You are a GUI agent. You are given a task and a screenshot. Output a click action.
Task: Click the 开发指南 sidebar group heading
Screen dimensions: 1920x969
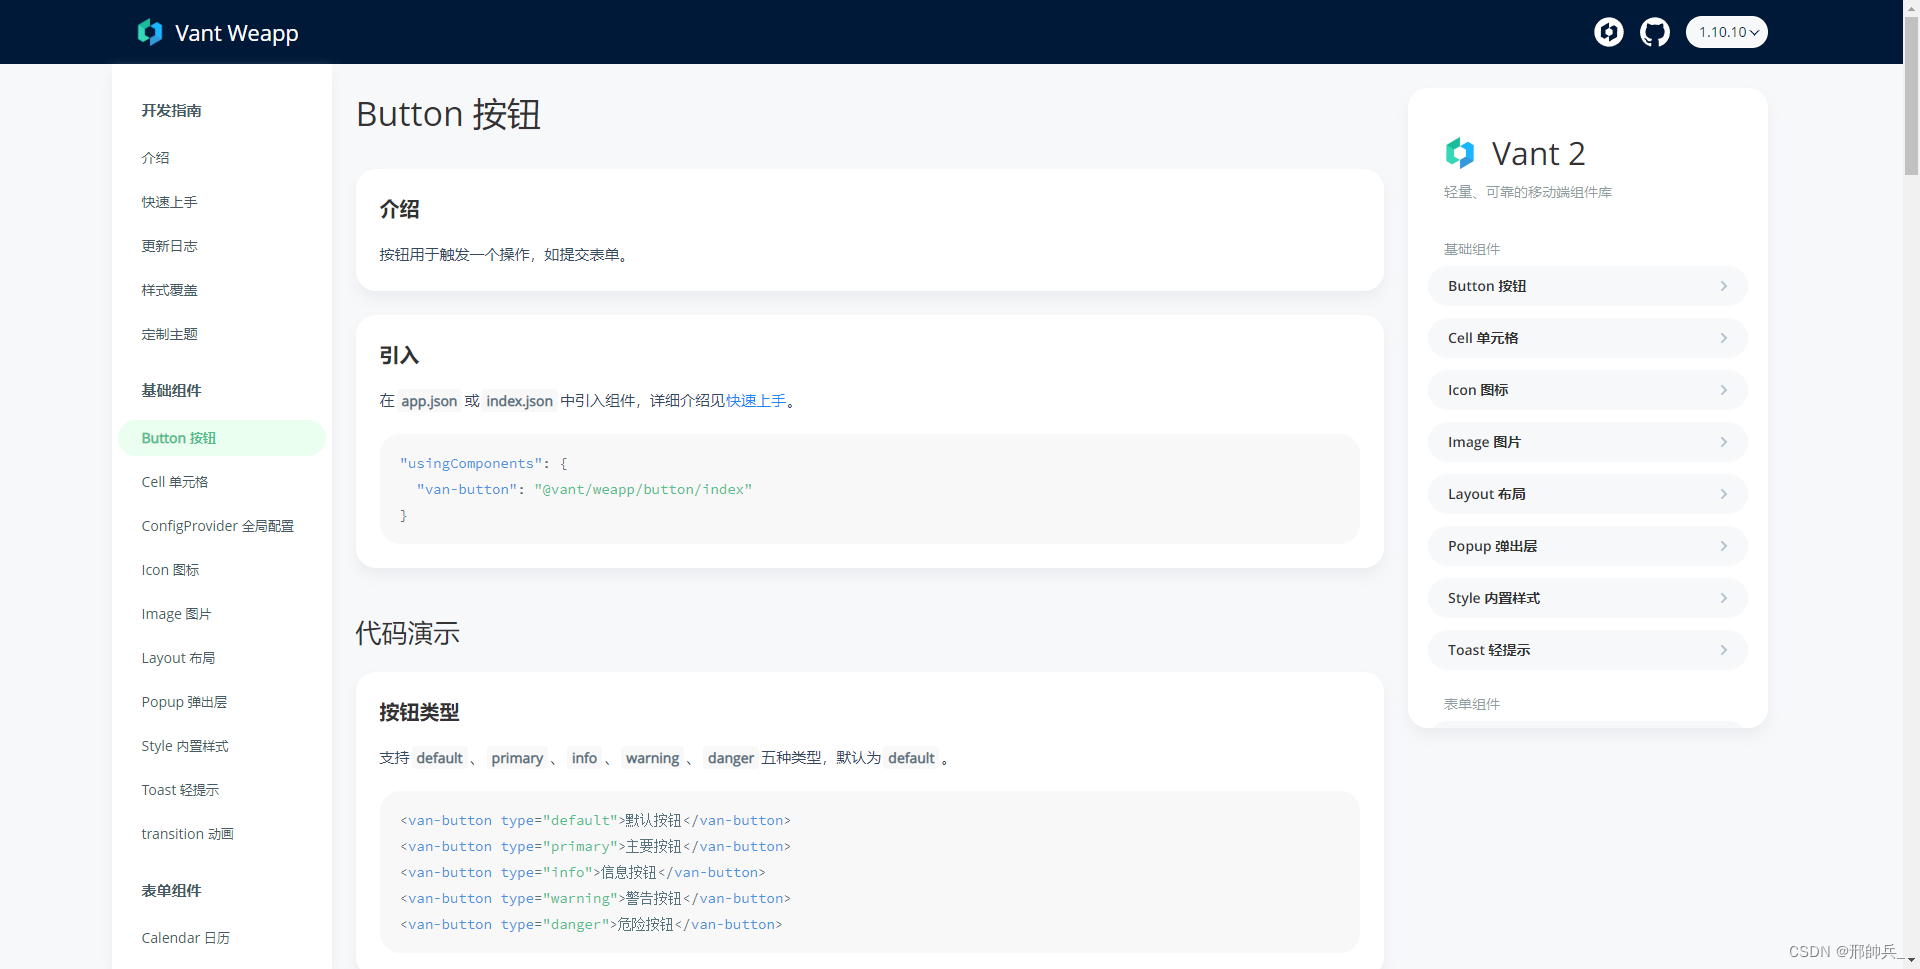tap(171, 110)
